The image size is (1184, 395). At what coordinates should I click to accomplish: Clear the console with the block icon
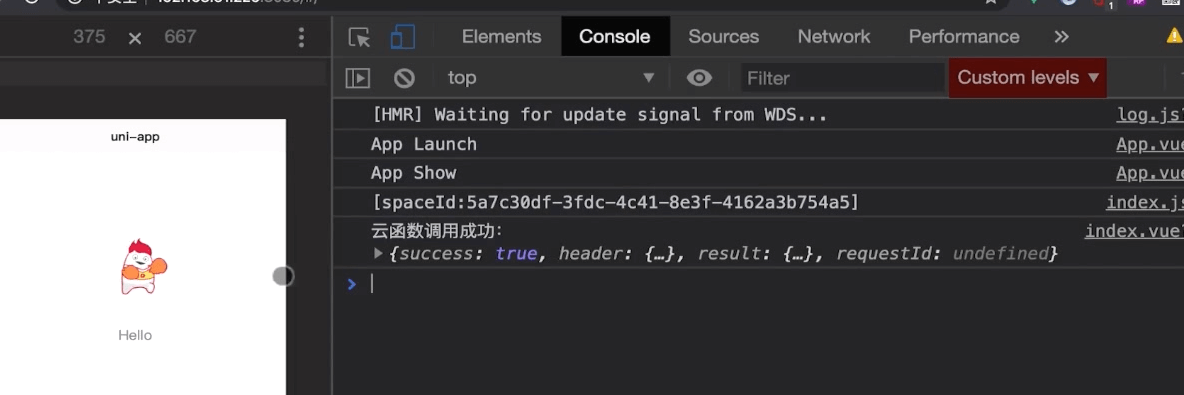405,78
